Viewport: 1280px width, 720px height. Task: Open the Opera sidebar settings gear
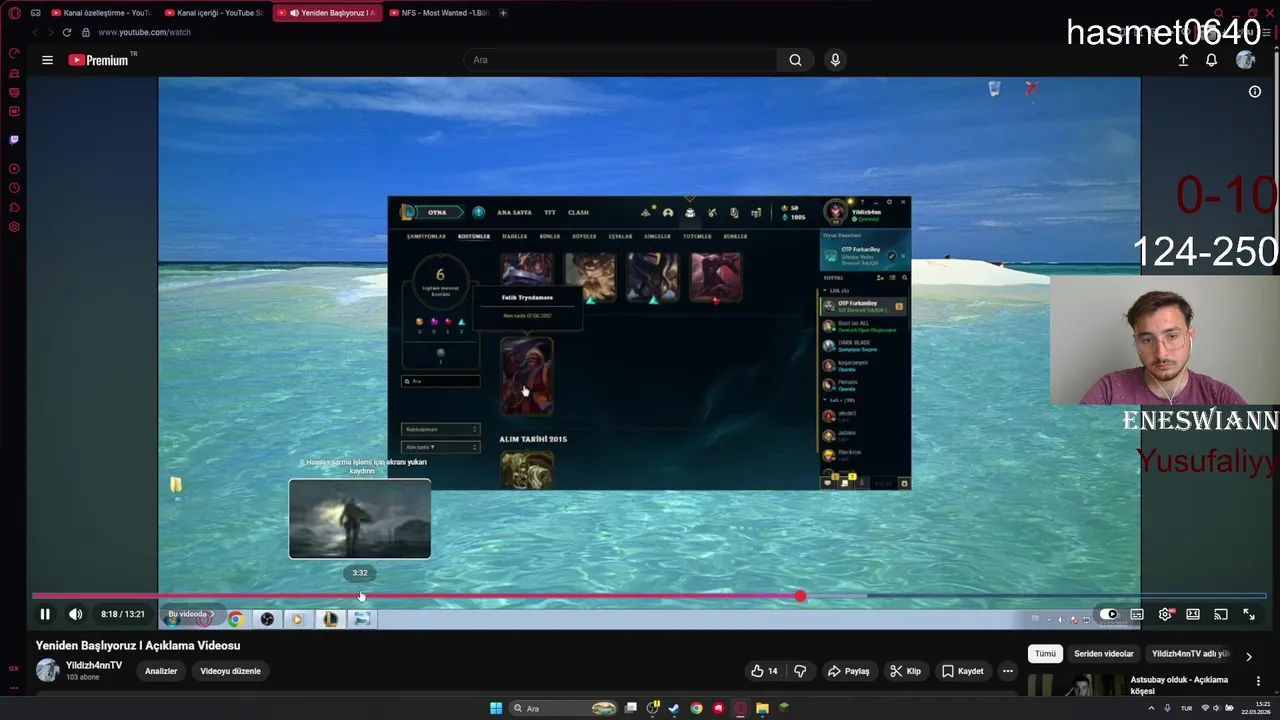pos(14,227)
